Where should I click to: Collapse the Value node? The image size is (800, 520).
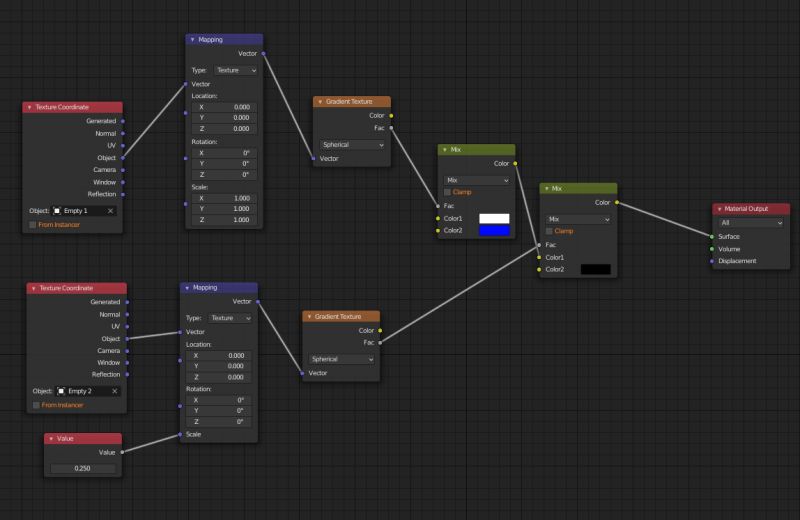pyautogui.click(x=51, y=438)
